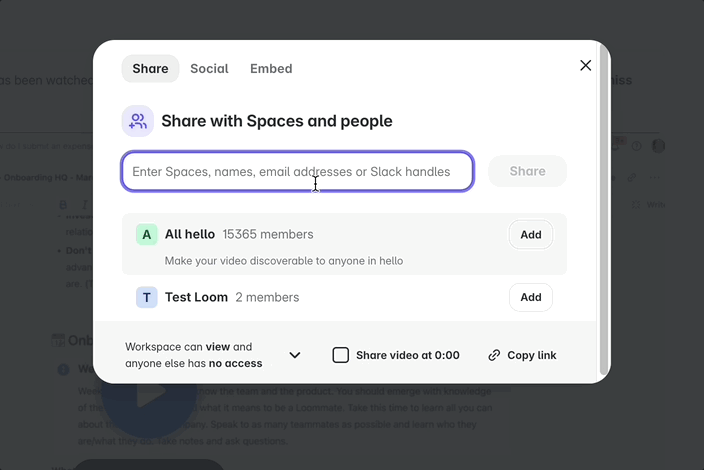Add the Test Loom space

[530, 297]
